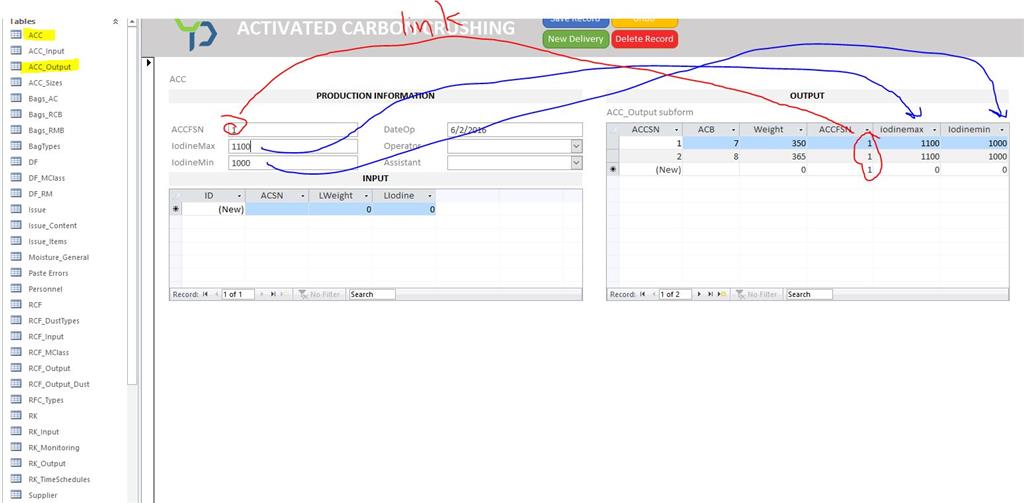The height and width of the screenshot is (503, 1024).
Task: Click the RCF_Output_Dust table icon
Action: (16, 384)
